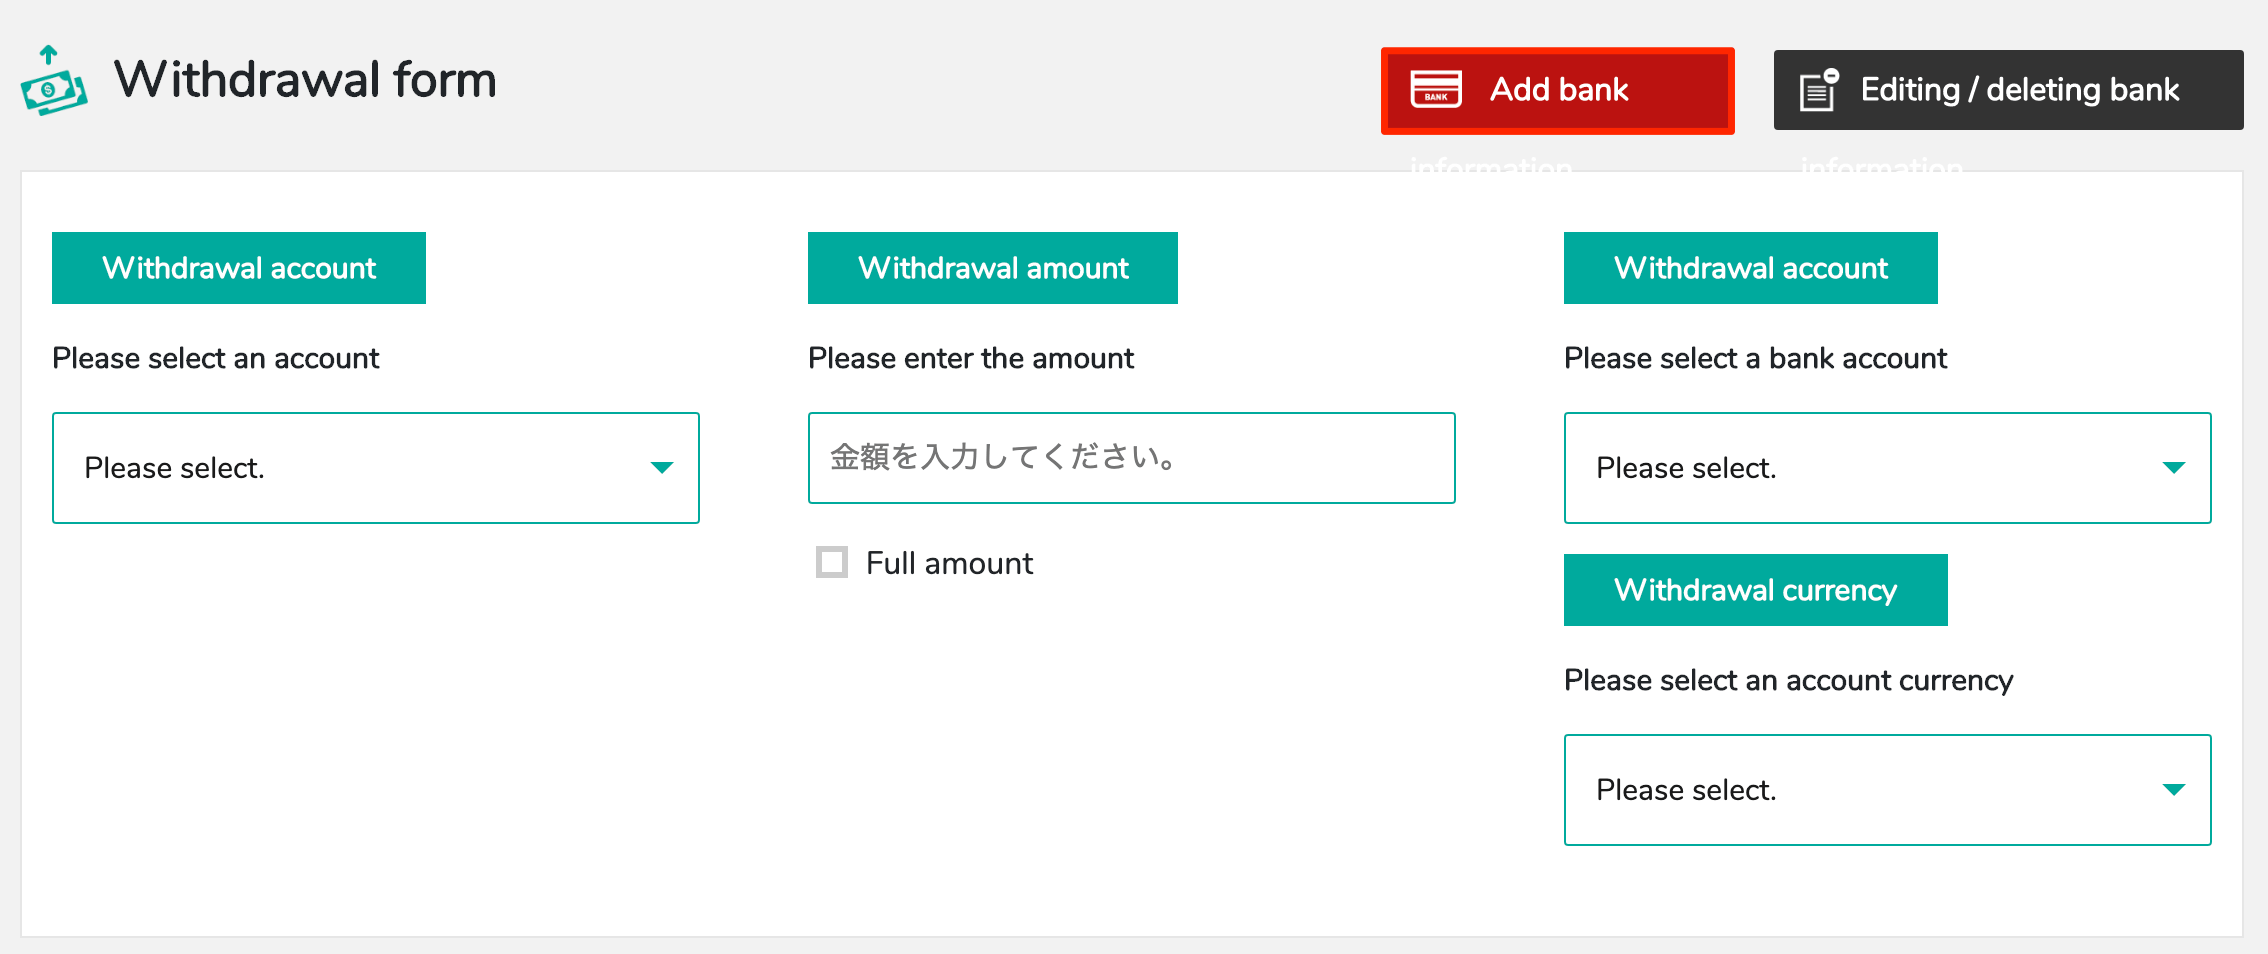Open the 'Please select an account' dropdown

375,468
